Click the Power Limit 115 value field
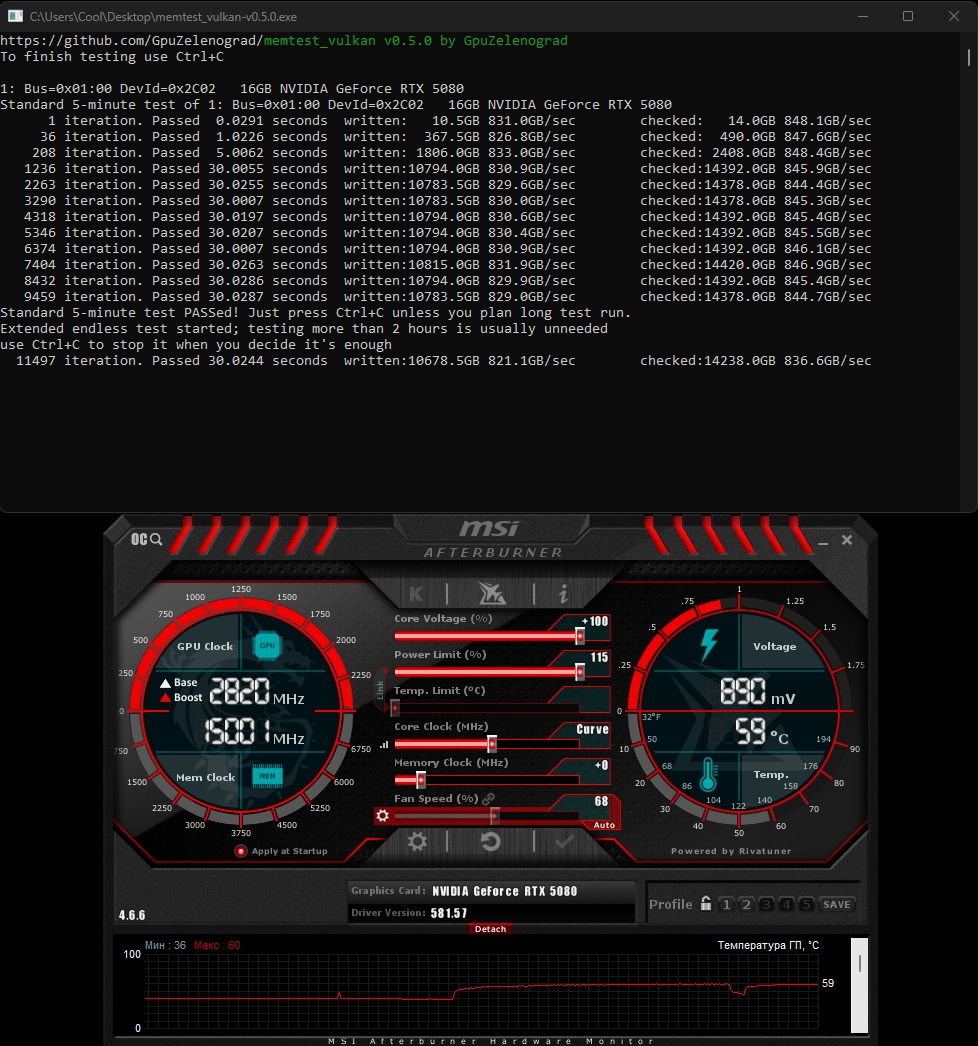978x1046 pixels. [x=598, y=657]
